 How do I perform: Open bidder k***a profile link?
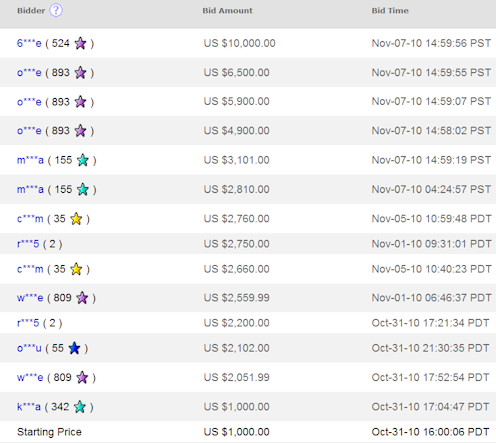[29, 407]
